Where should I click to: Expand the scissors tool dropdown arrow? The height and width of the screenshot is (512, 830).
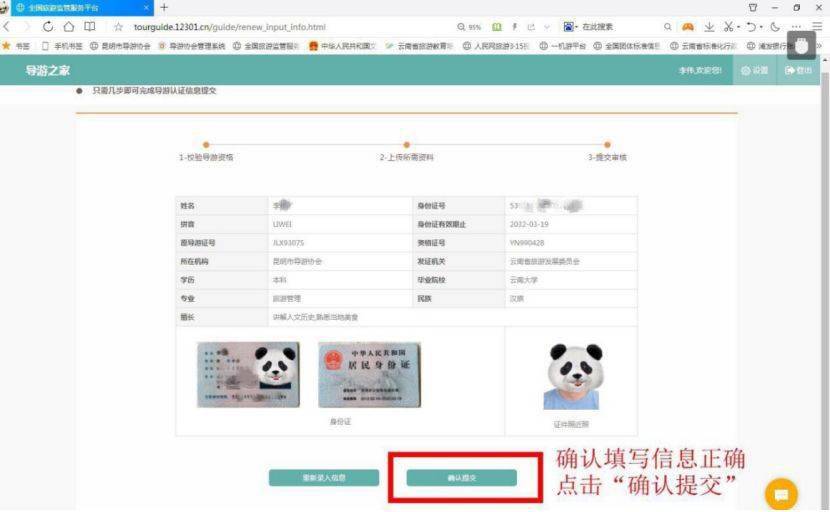point(738,27)
